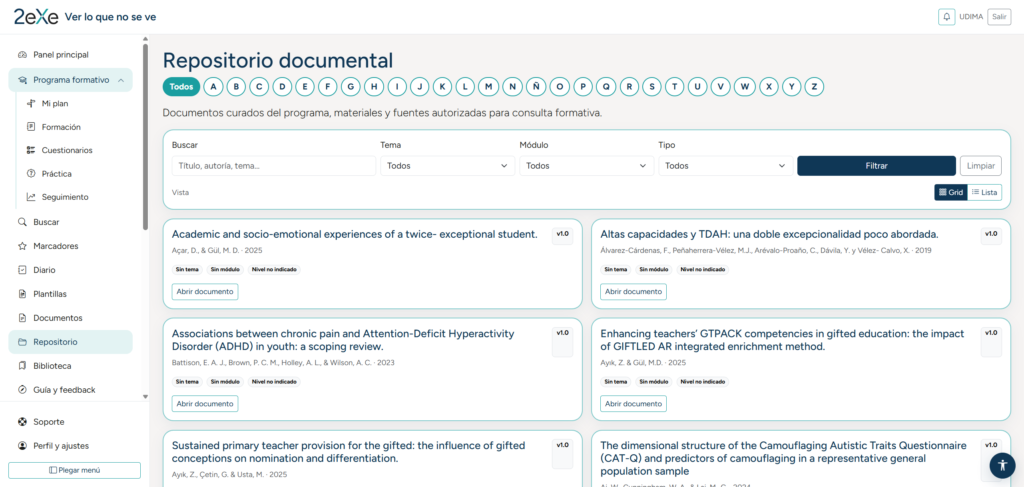Select the Todos alphabet filter
This screenshot has width=1024, height=487.
point(182,86)
